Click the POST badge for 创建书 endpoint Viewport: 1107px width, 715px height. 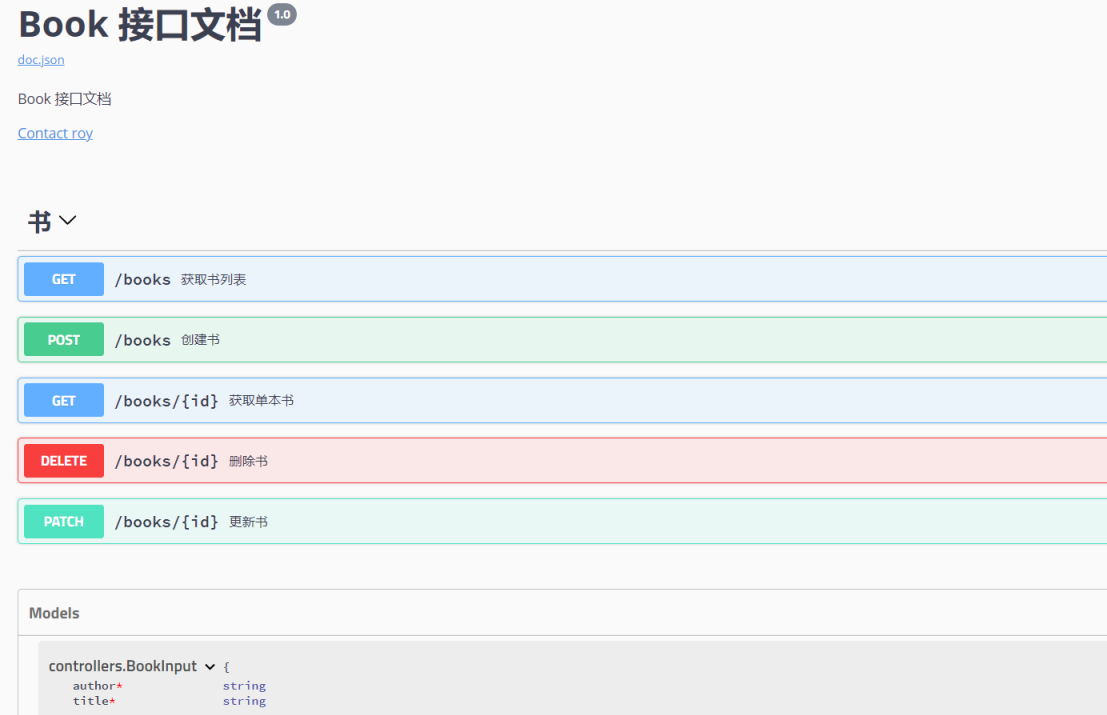pos(63,339)
